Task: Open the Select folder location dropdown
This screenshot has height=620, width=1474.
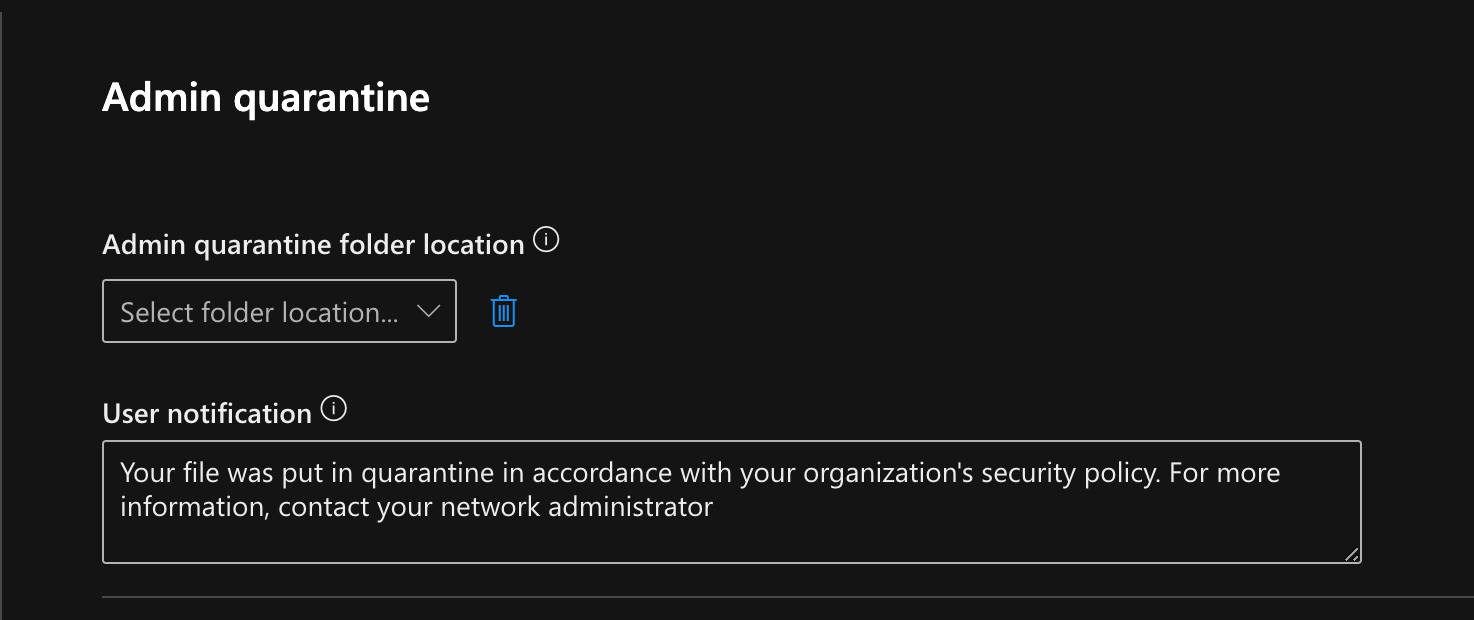Action: (x=279, y=311)
